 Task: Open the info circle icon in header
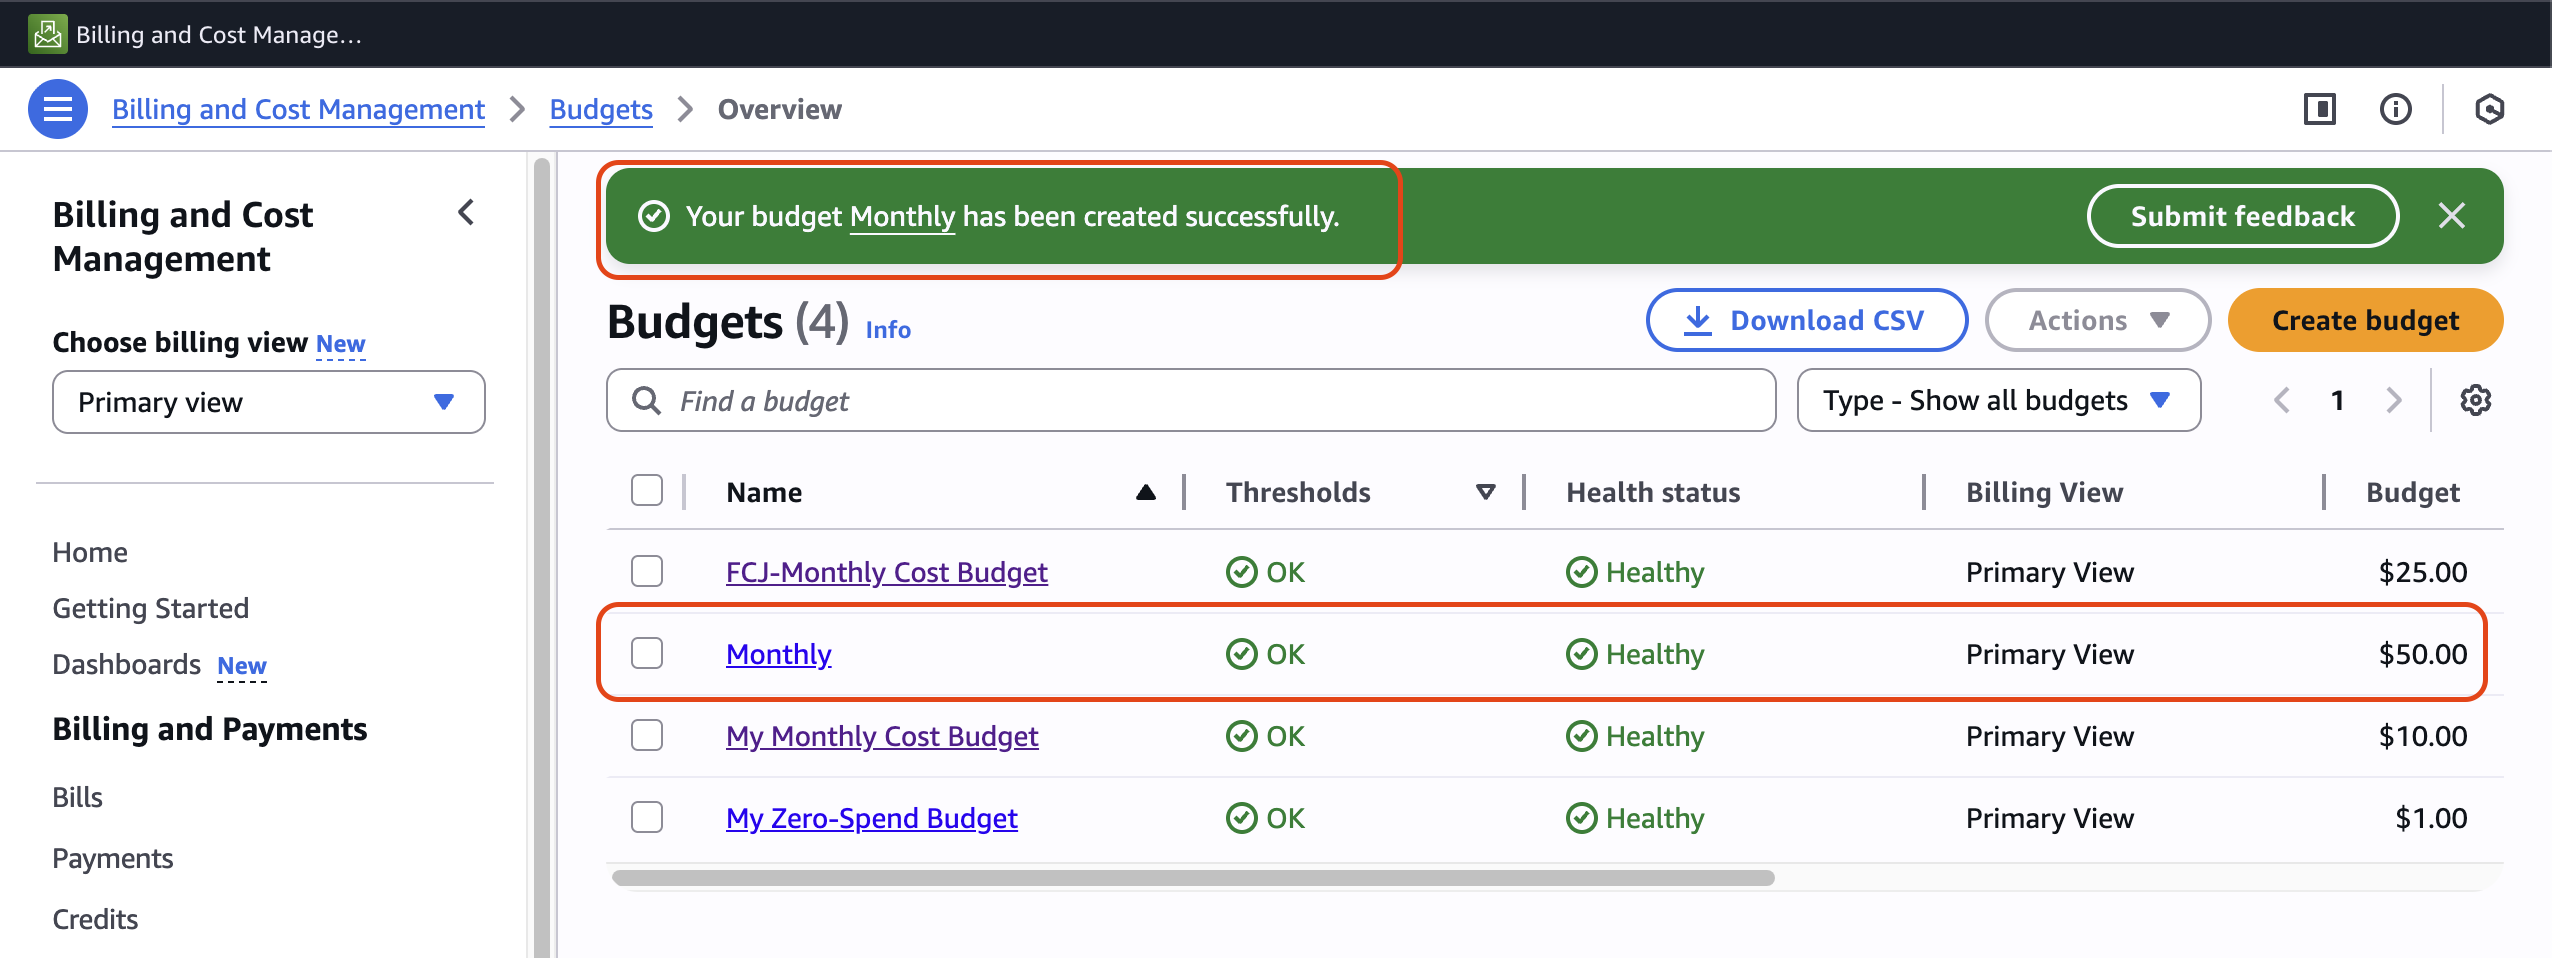click(2395, 109)
